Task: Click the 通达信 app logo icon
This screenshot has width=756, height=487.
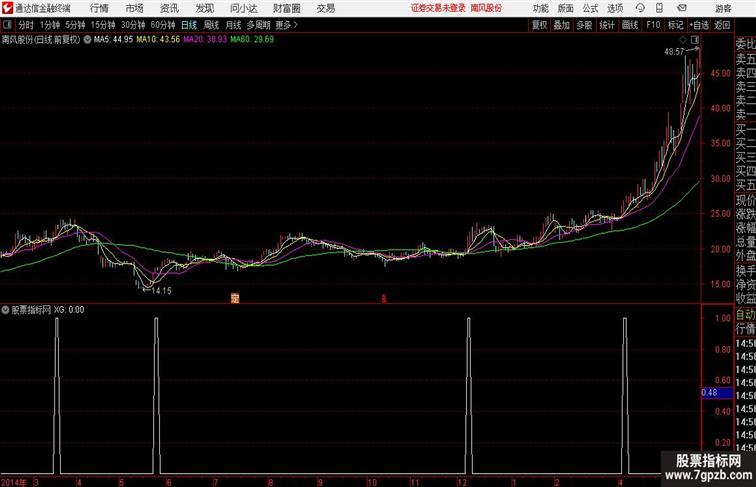Action: point(7,8)
